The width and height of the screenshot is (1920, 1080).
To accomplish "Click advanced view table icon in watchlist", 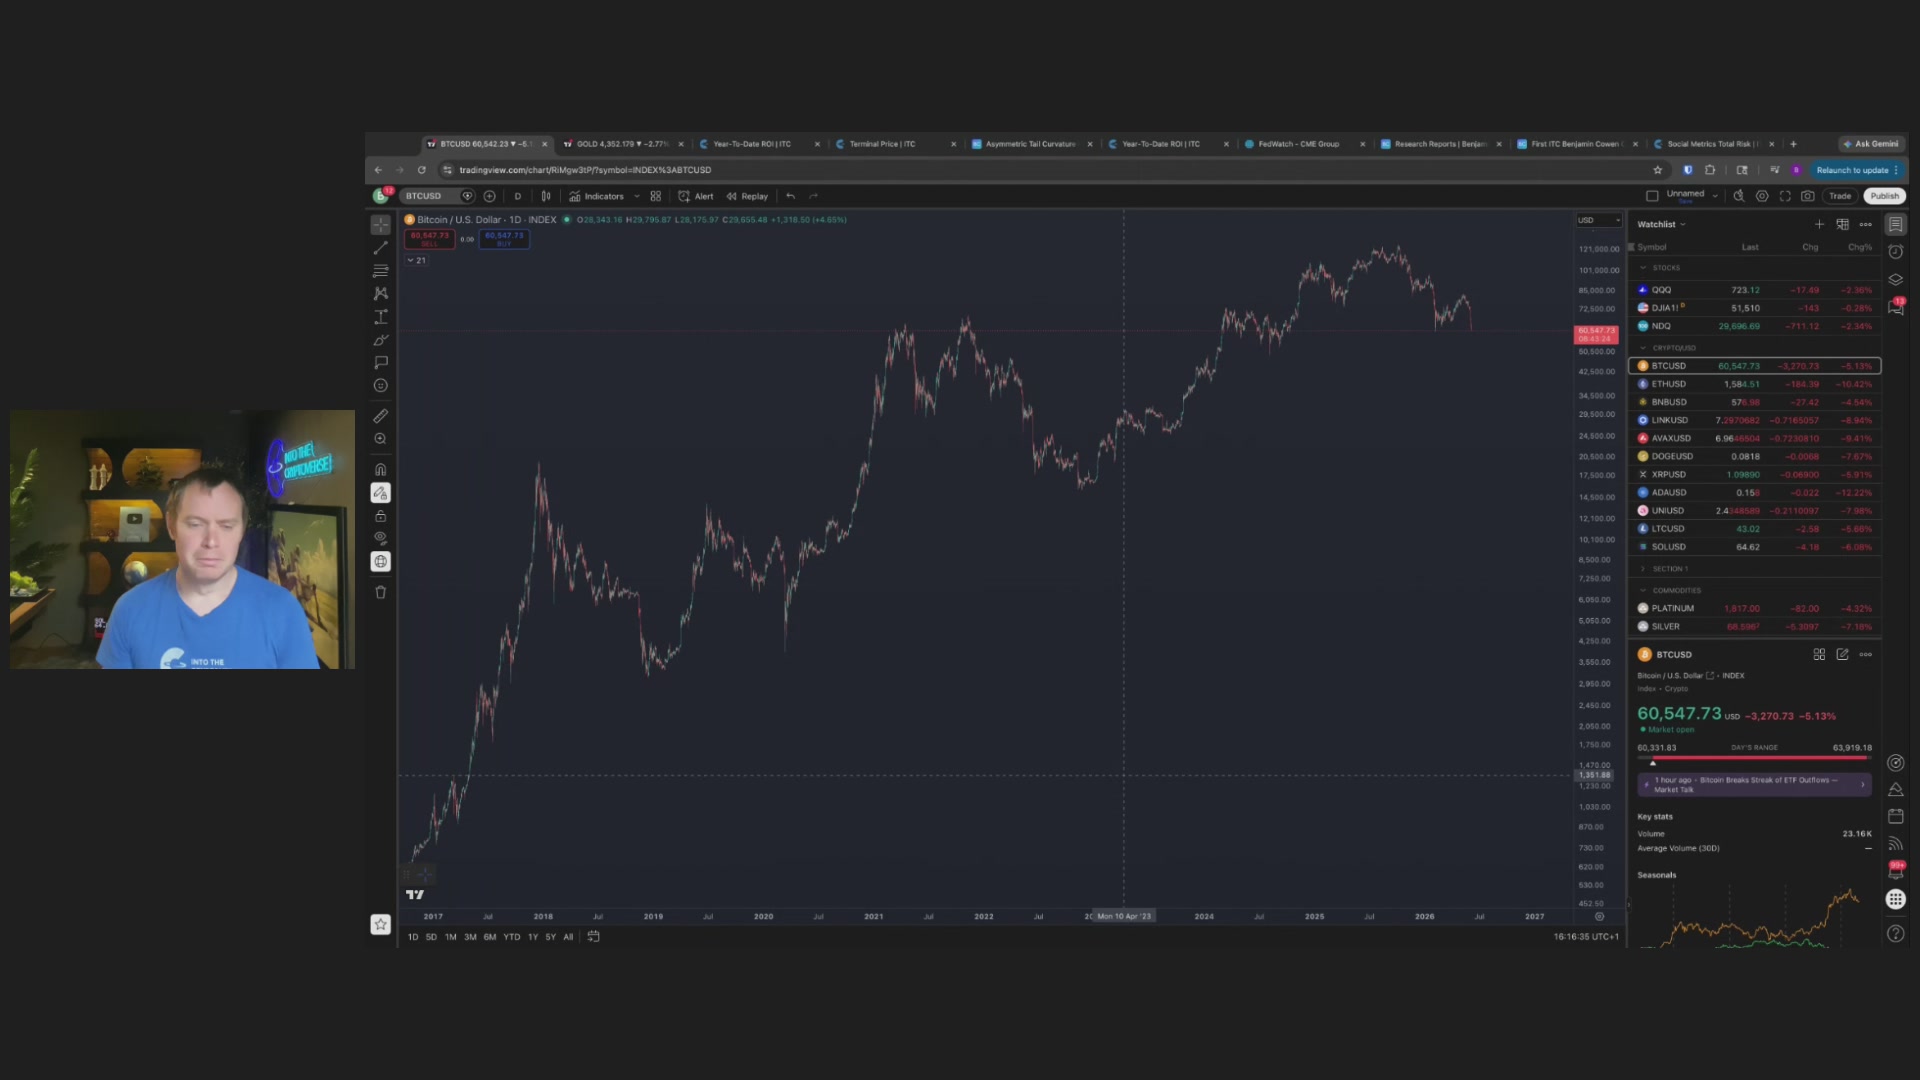I will [x=1842, y=224].
